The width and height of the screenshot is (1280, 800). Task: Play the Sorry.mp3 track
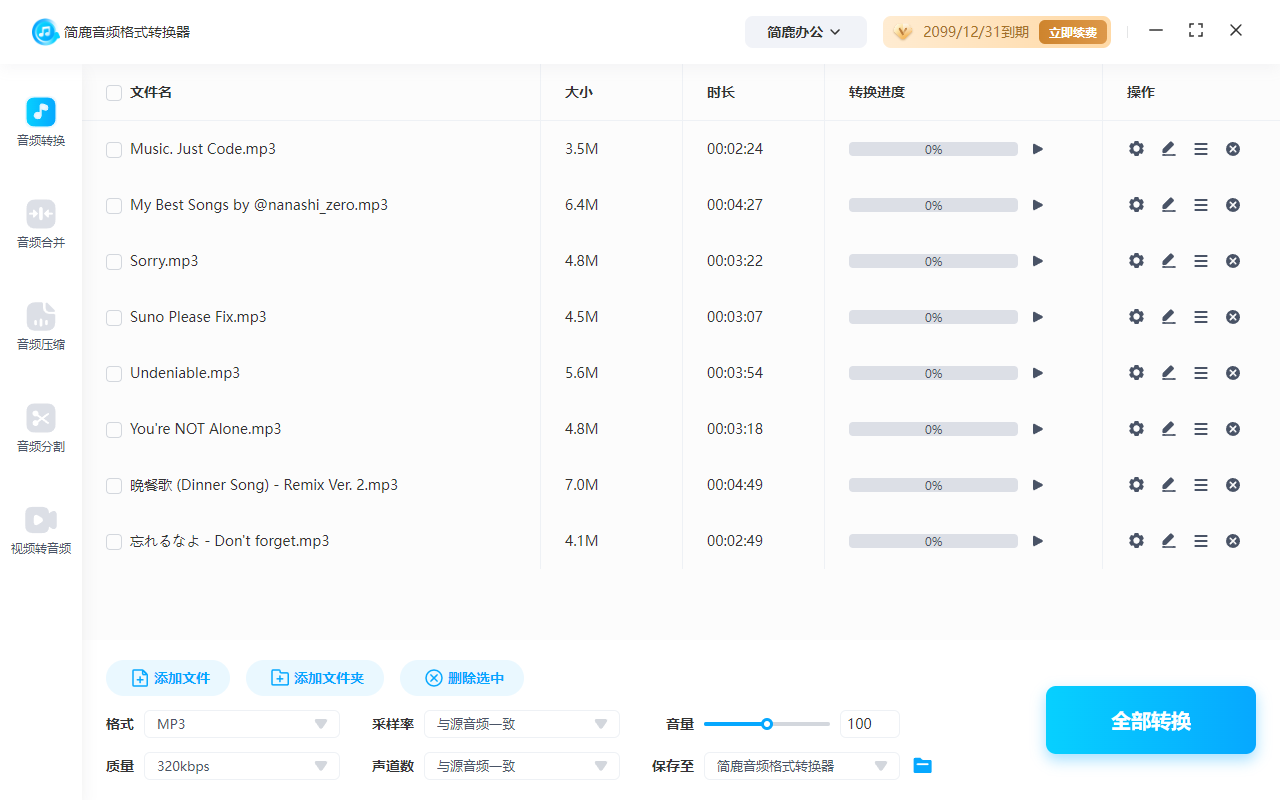1038,261
